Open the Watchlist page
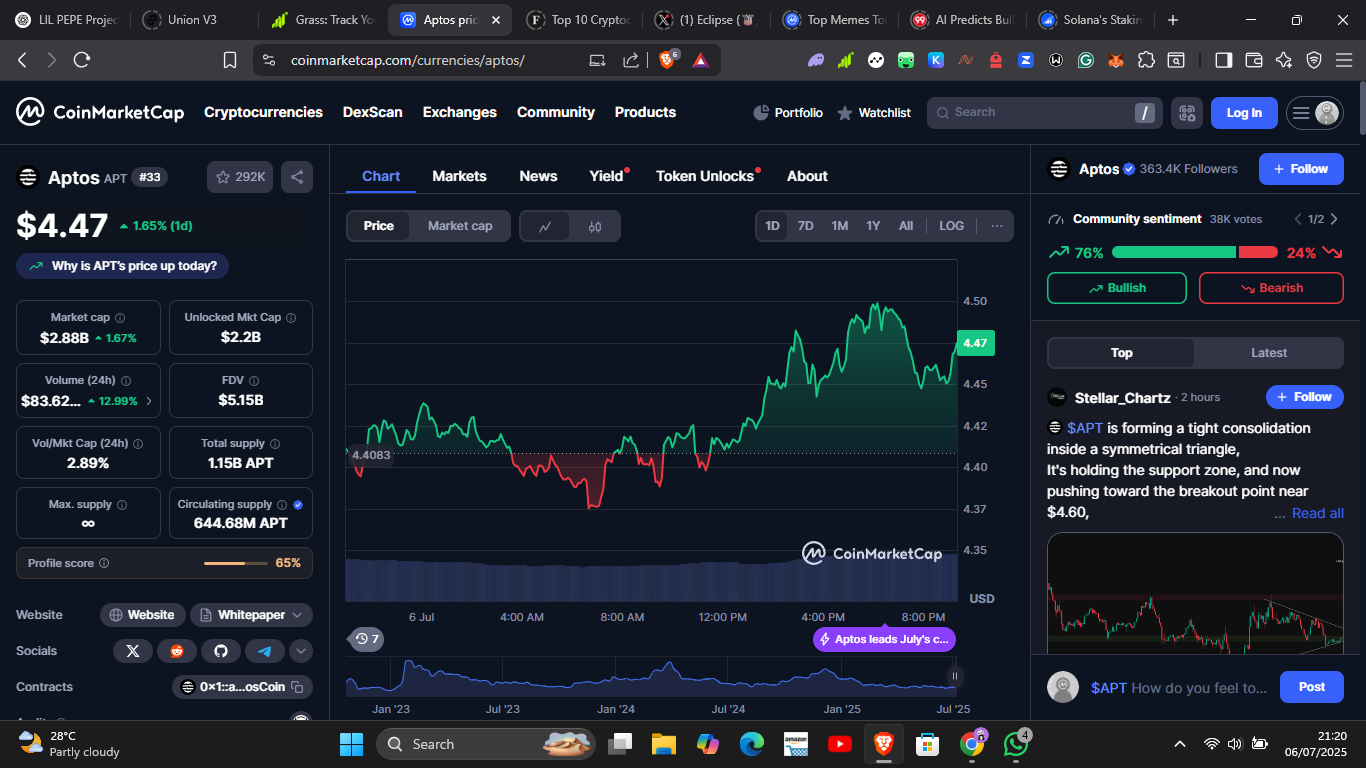Screen dimensions: 1366x768 click(x=874, y=113)
